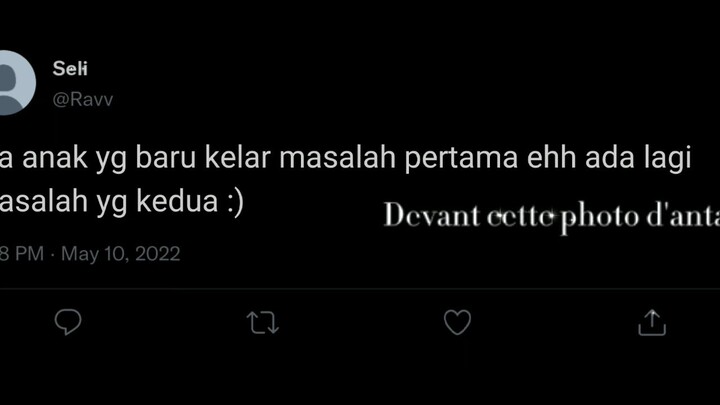Click the word 'anak' in tweet text
Viewport: 720px width, 405px height.
(x=55, y=157)
